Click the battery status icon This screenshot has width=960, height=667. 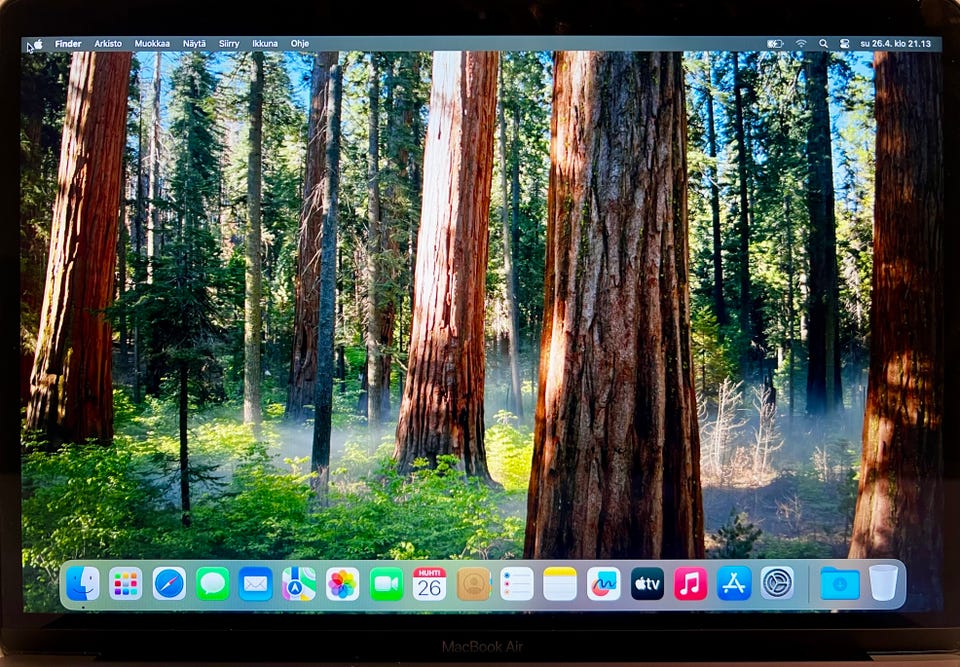[775, 44]
